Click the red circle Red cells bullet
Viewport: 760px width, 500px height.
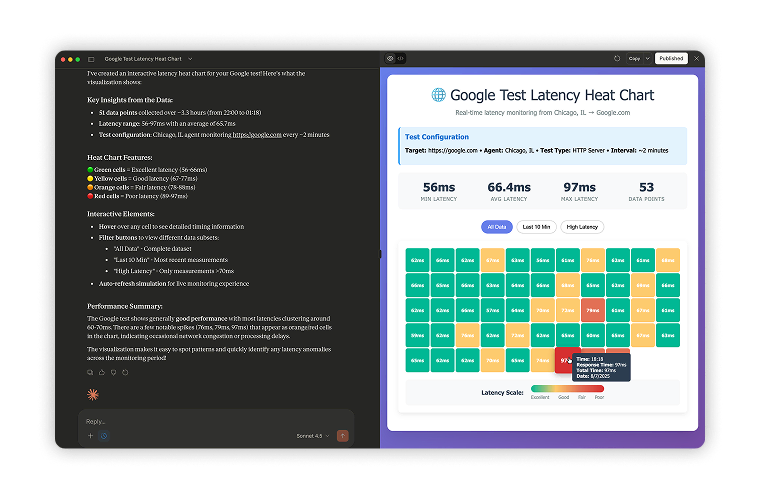(x=90, y=196)
